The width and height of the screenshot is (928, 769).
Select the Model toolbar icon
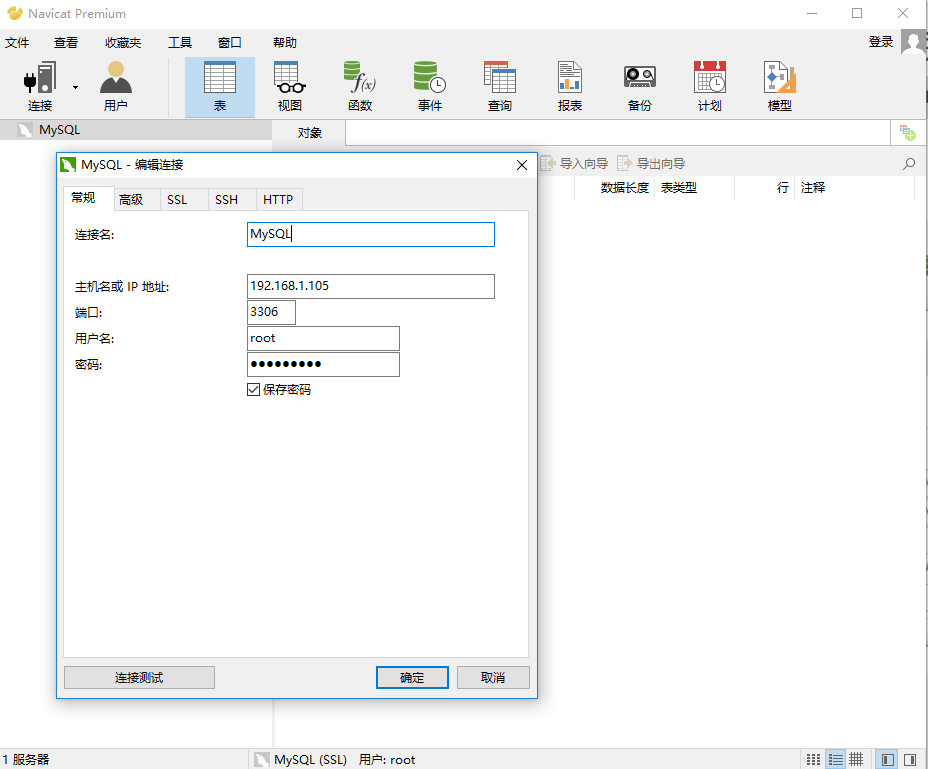[778, 85]
